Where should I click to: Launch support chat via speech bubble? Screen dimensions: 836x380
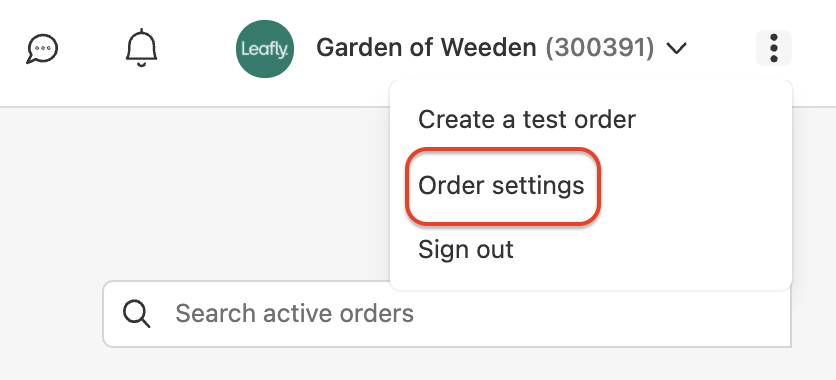(x=42, y=48)
